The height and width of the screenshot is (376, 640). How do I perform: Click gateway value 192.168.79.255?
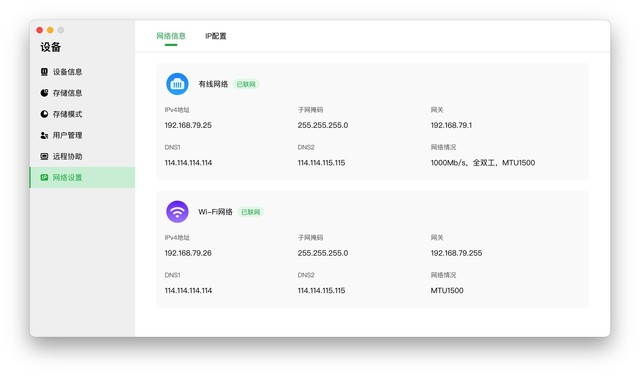pyautogui.click(x=456, y=253)
